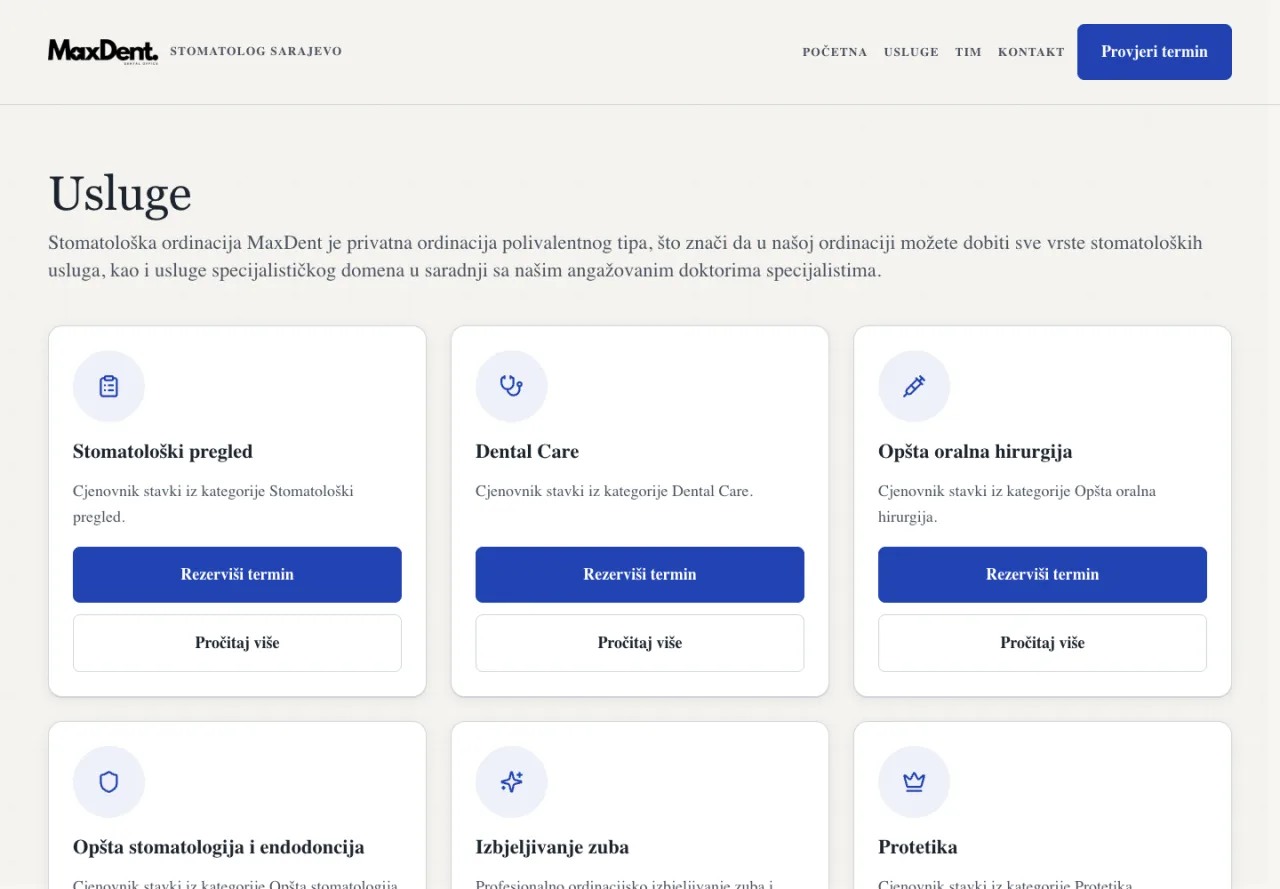Image resolution: width=1280 pixels, height=889 pixels.
Task: Click the description text under Opšta oralna hirurgija title
Action: [1017, 504]
